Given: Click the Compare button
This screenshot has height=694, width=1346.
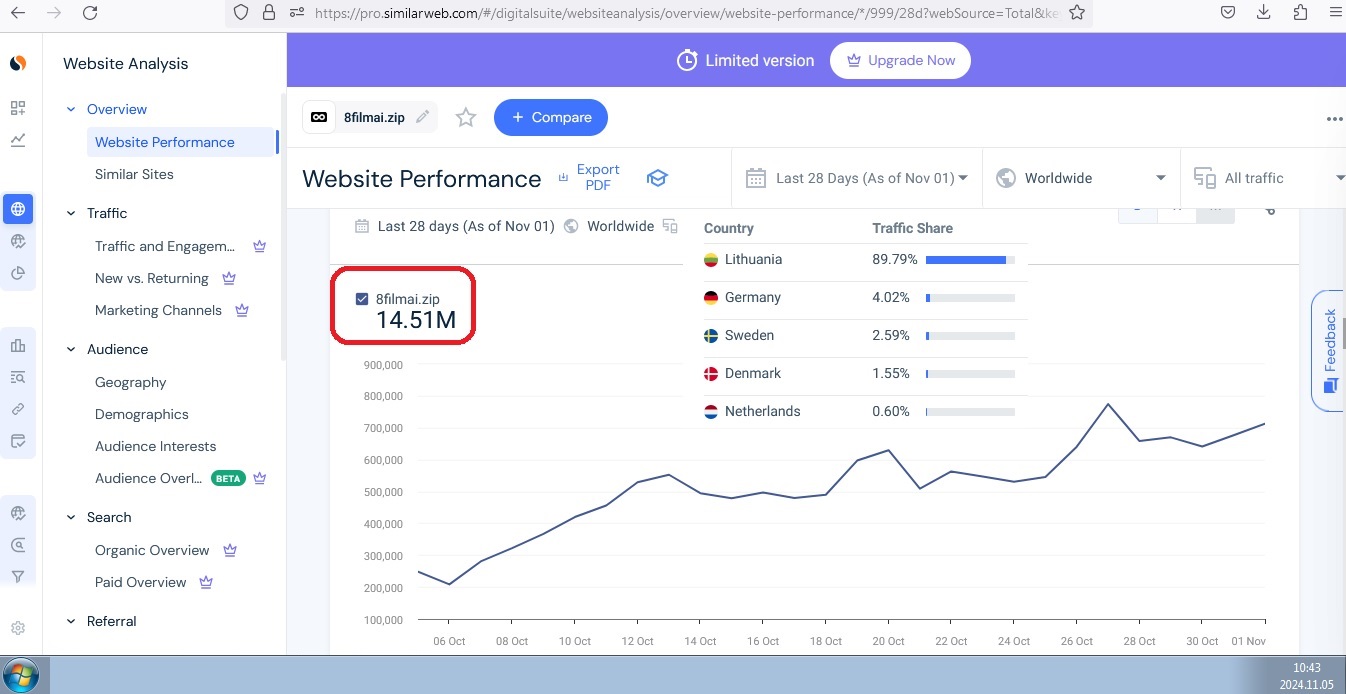Looking at the screenshot, I should [551, 118].
